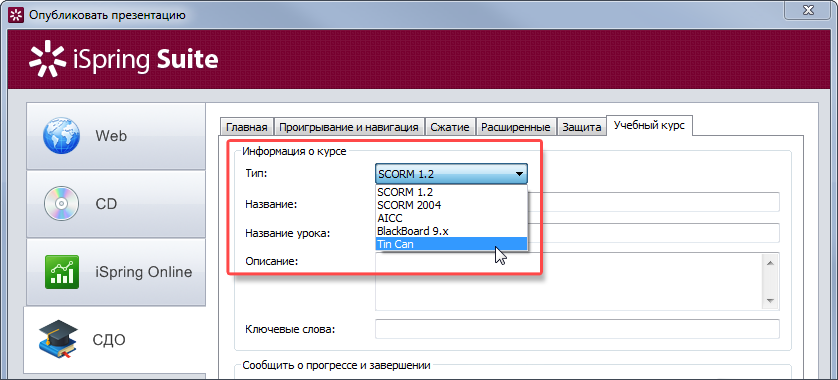Open the Сжатие tab
The height and width of the screenshot is (380, 838).
click(x=451, y=127)
